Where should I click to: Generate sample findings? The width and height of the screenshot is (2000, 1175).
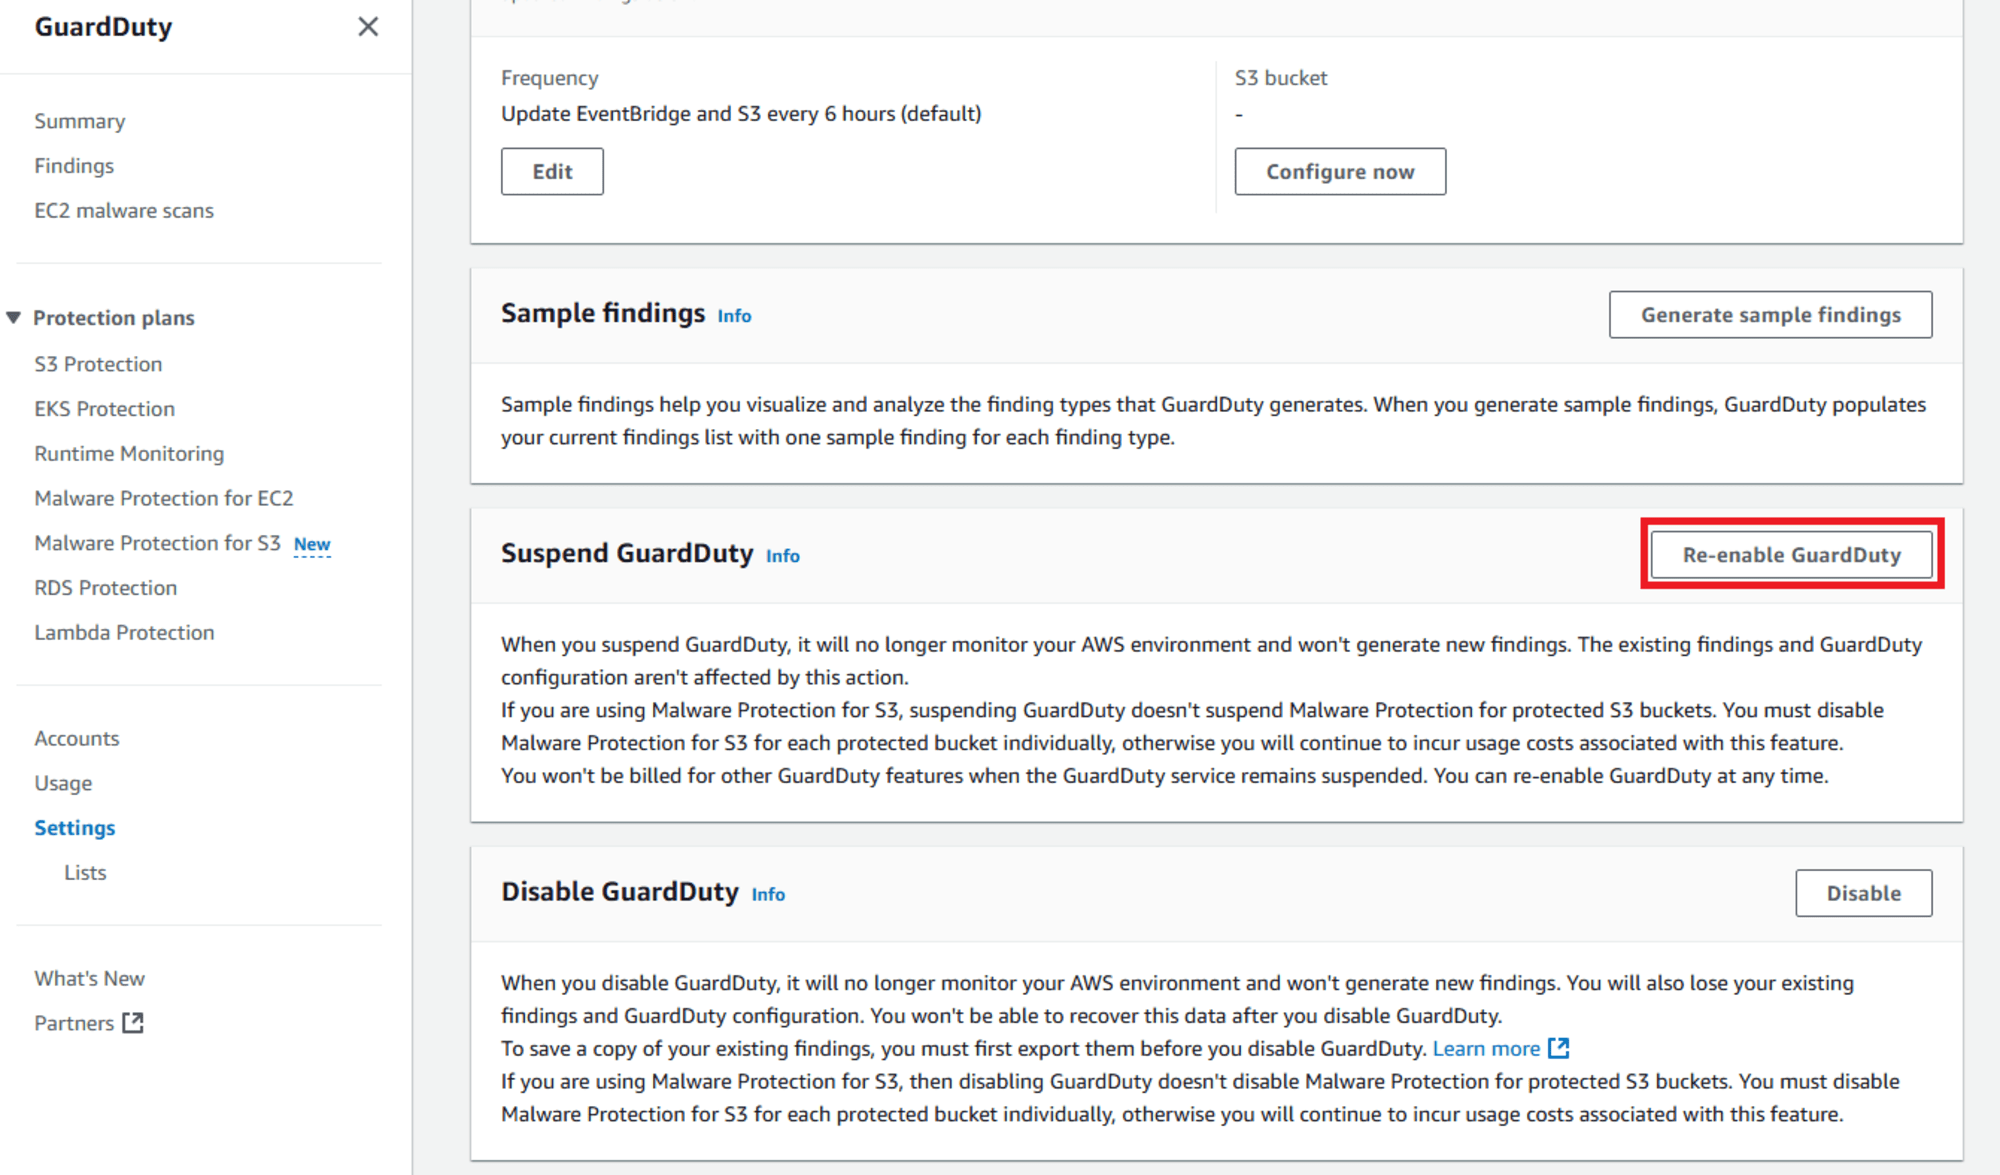(1770, 314)
